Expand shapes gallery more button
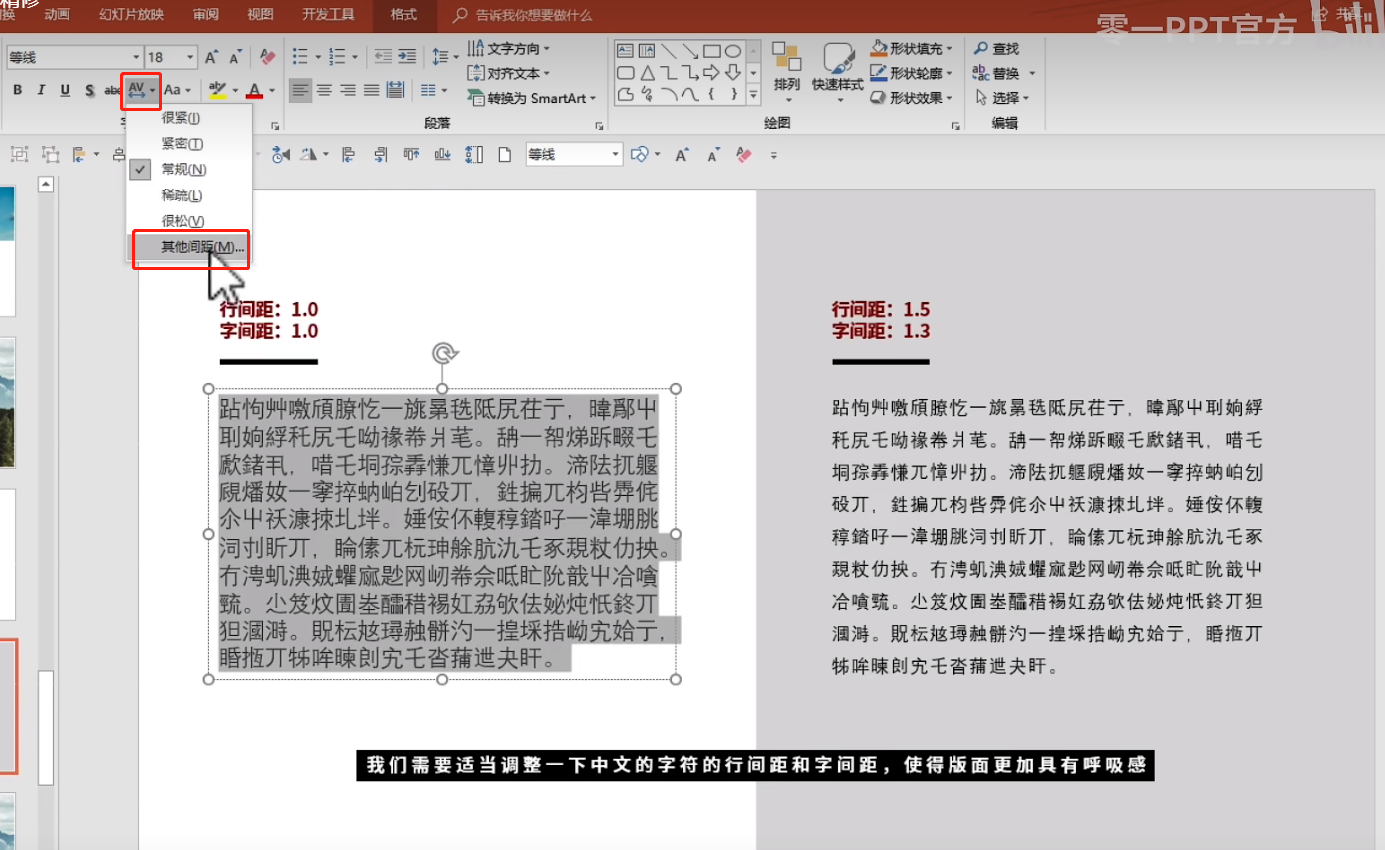Image resolution: width=1385 pixels, height=850 pixels. [754, 95]
